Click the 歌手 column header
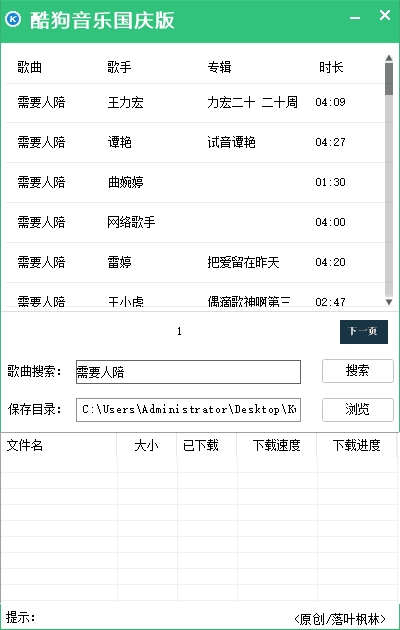 pos(119,67)
